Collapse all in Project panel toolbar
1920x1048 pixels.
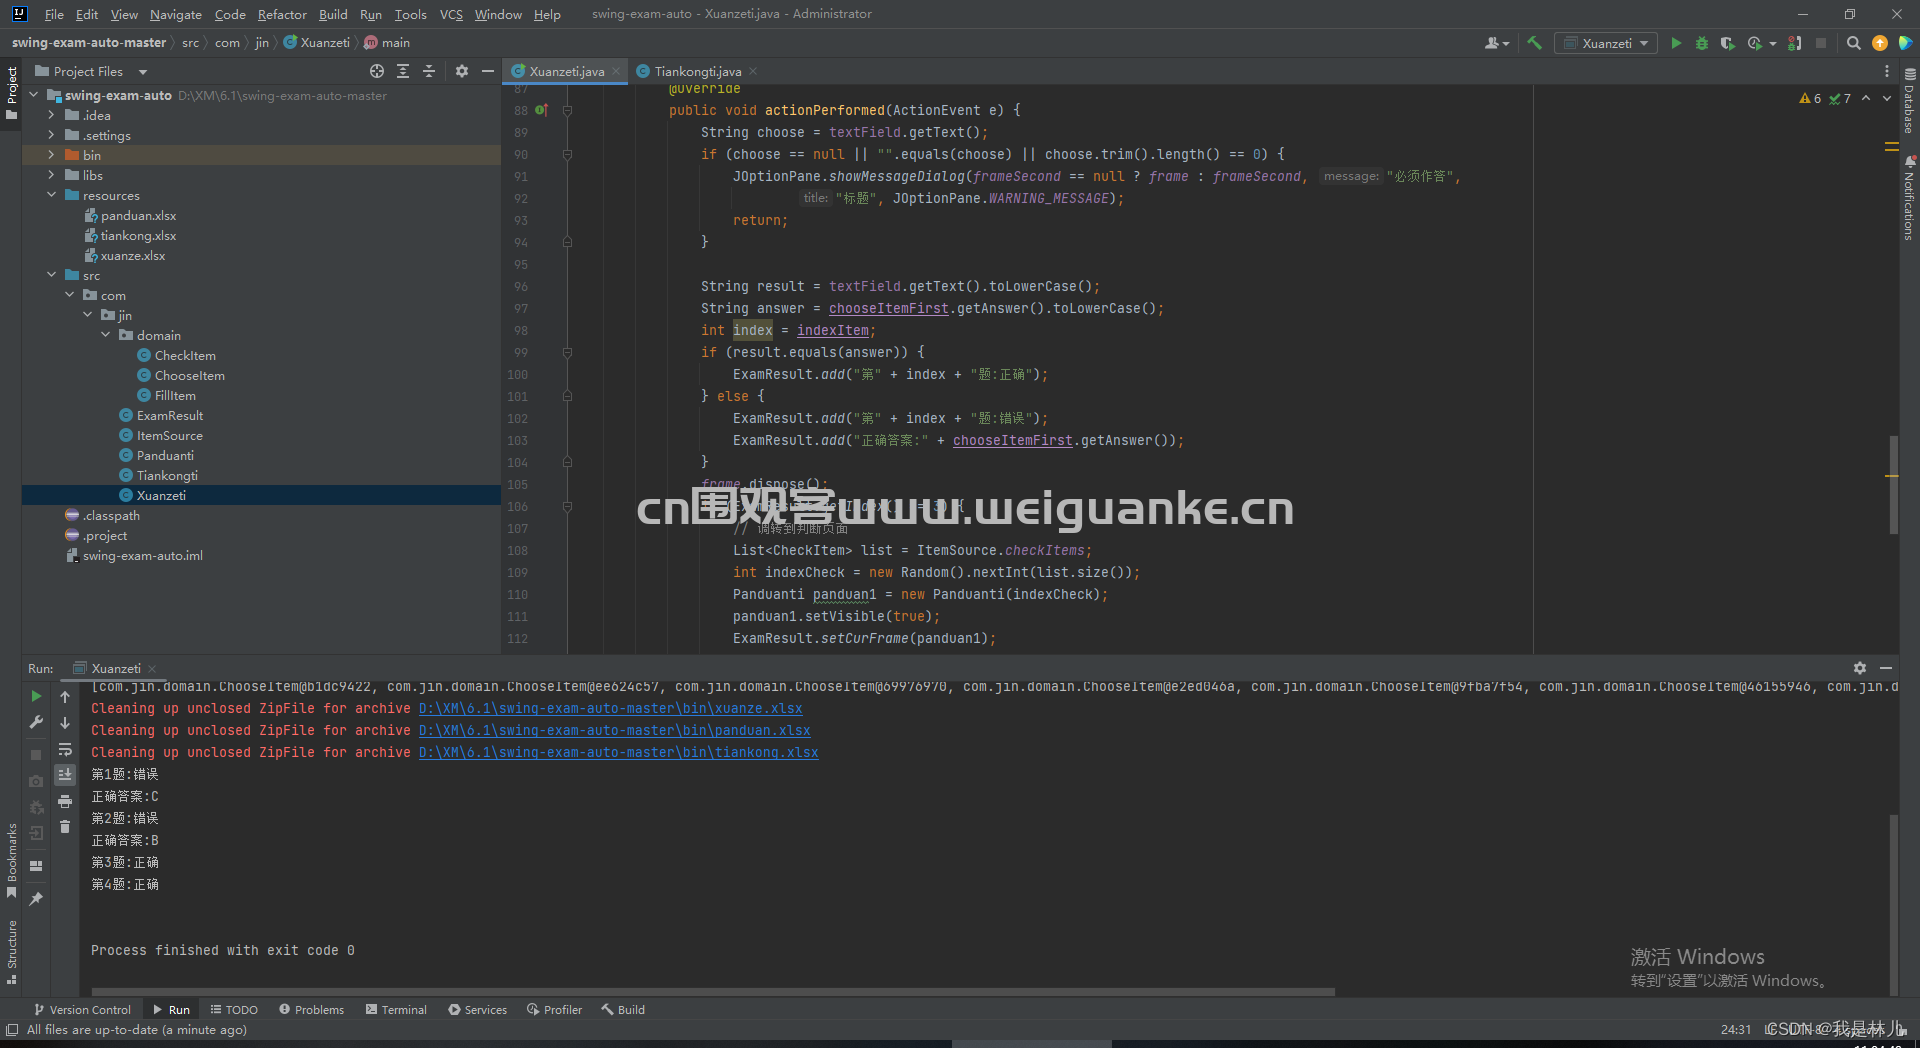click(x=429, y=71)
